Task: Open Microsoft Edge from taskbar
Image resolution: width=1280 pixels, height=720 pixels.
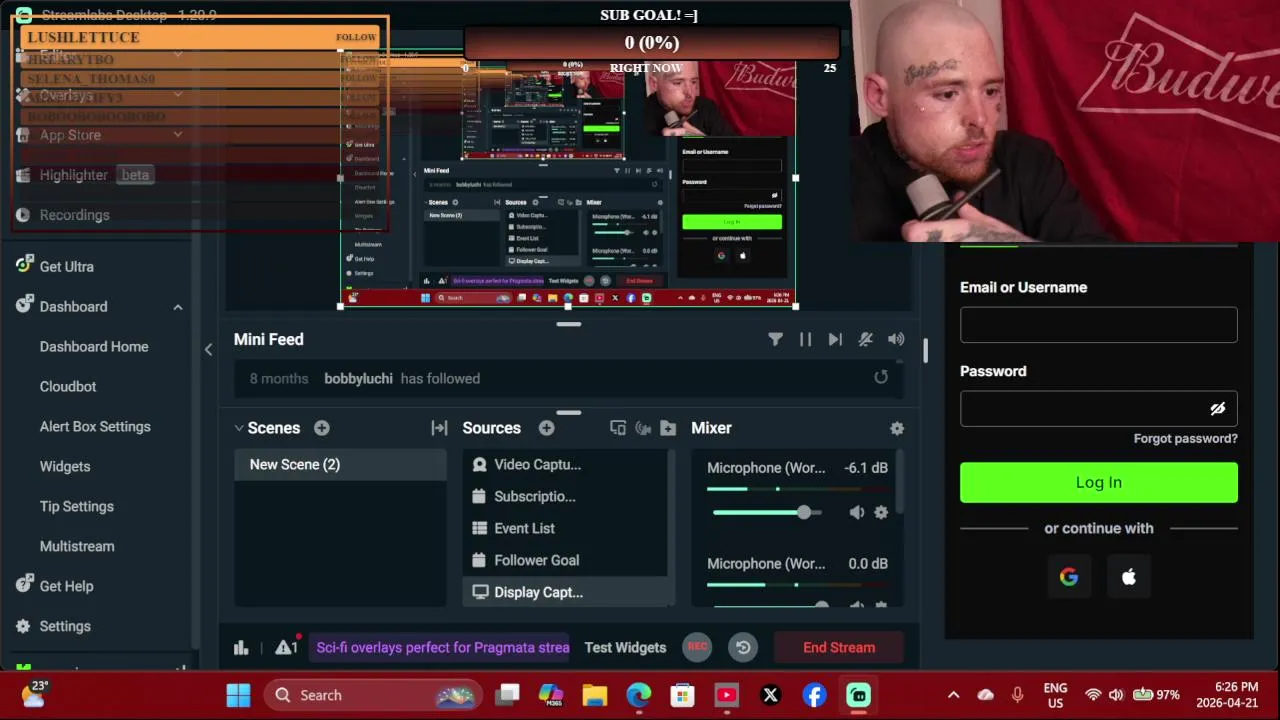Action: (x=639, y=695)
